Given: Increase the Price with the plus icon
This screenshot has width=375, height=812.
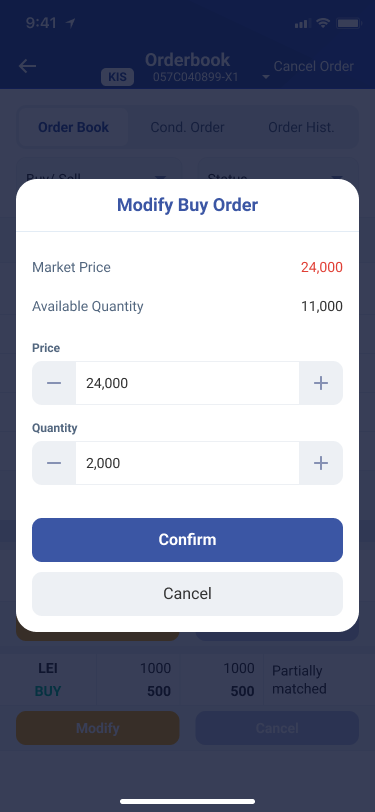Looking at the screenshot, I should pyautogui.click(x=321, y=383).
